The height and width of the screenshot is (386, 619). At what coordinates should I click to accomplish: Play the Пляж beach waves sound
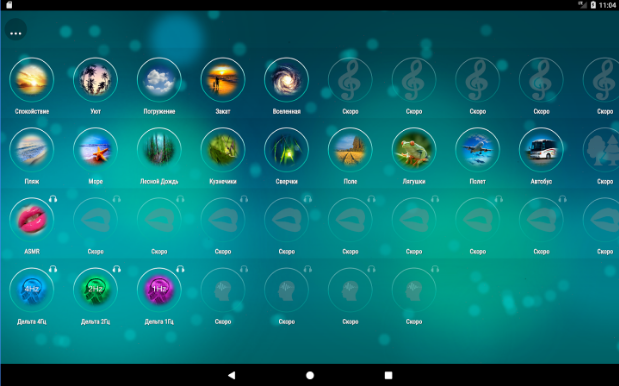[32, 150]
